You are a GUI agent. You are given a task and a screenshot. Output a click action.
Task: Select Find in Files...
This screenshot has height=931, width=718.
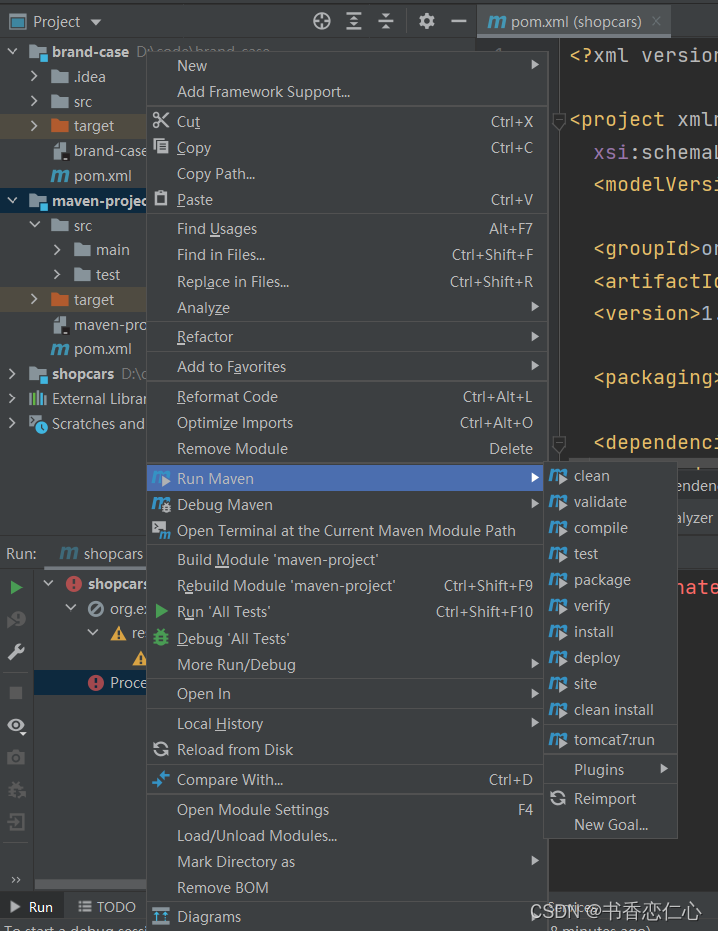[346, 255]
